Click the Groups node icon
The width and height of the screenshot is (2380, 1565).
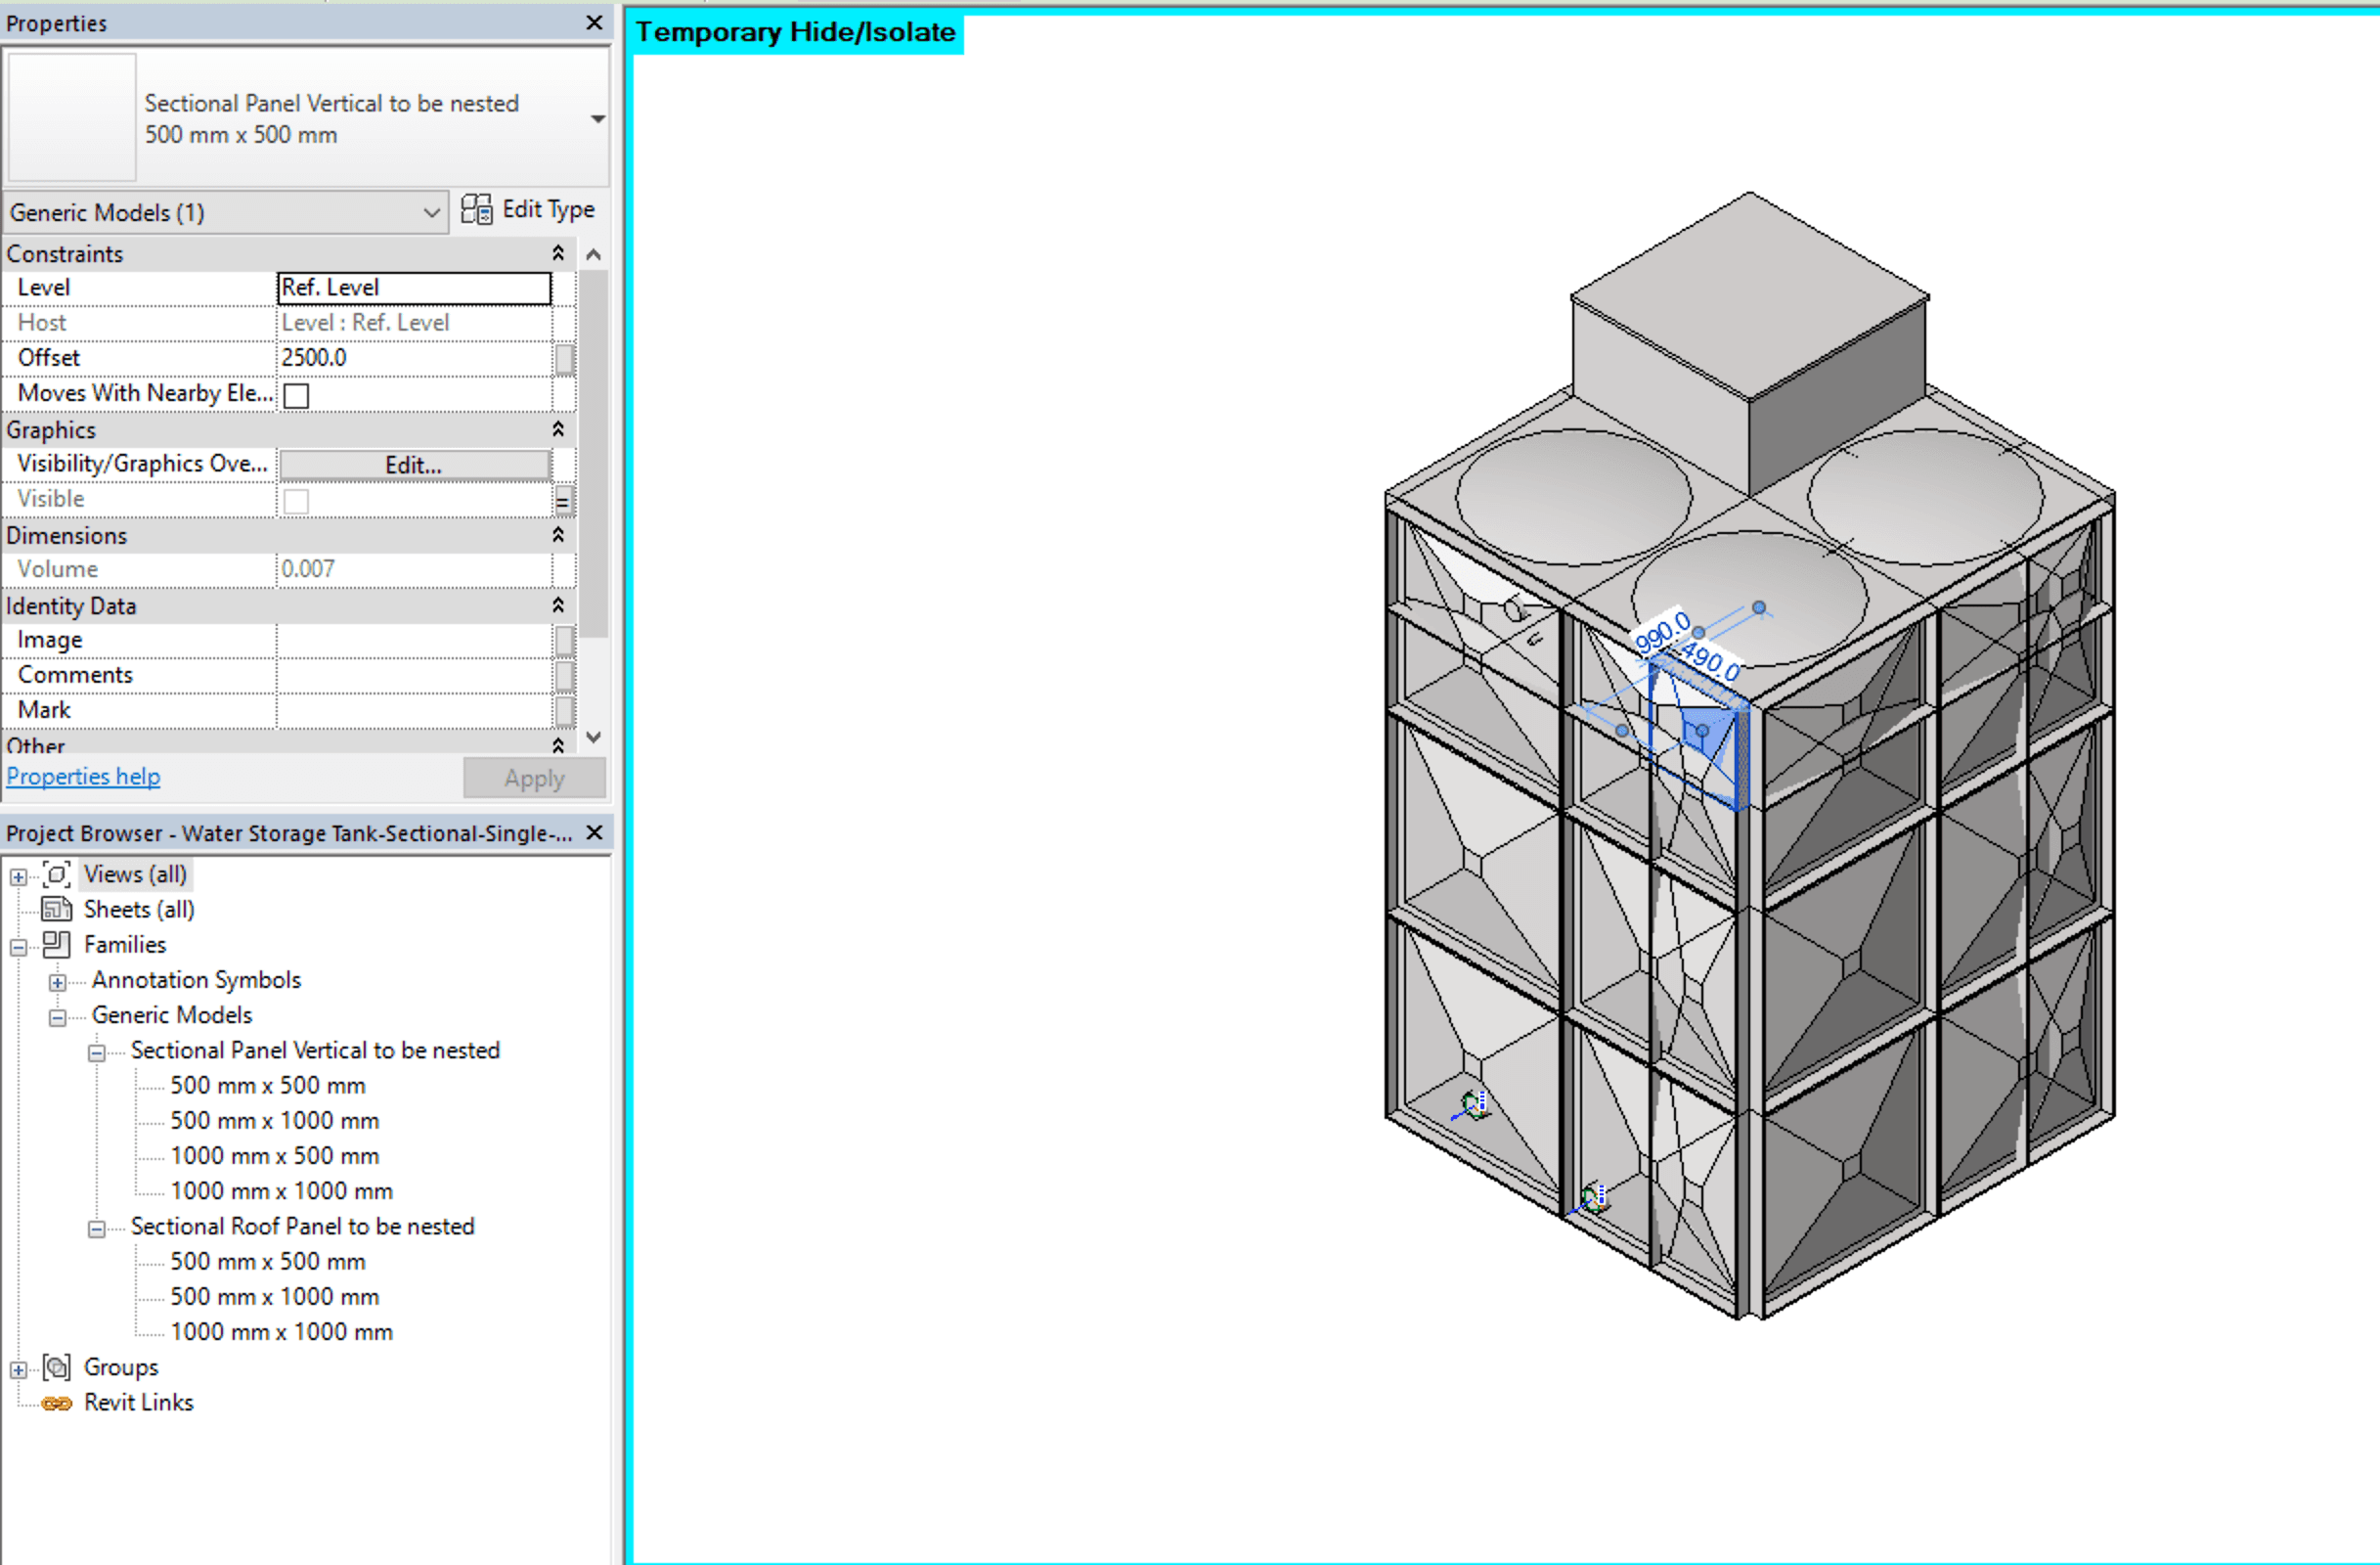point(57,1367)
